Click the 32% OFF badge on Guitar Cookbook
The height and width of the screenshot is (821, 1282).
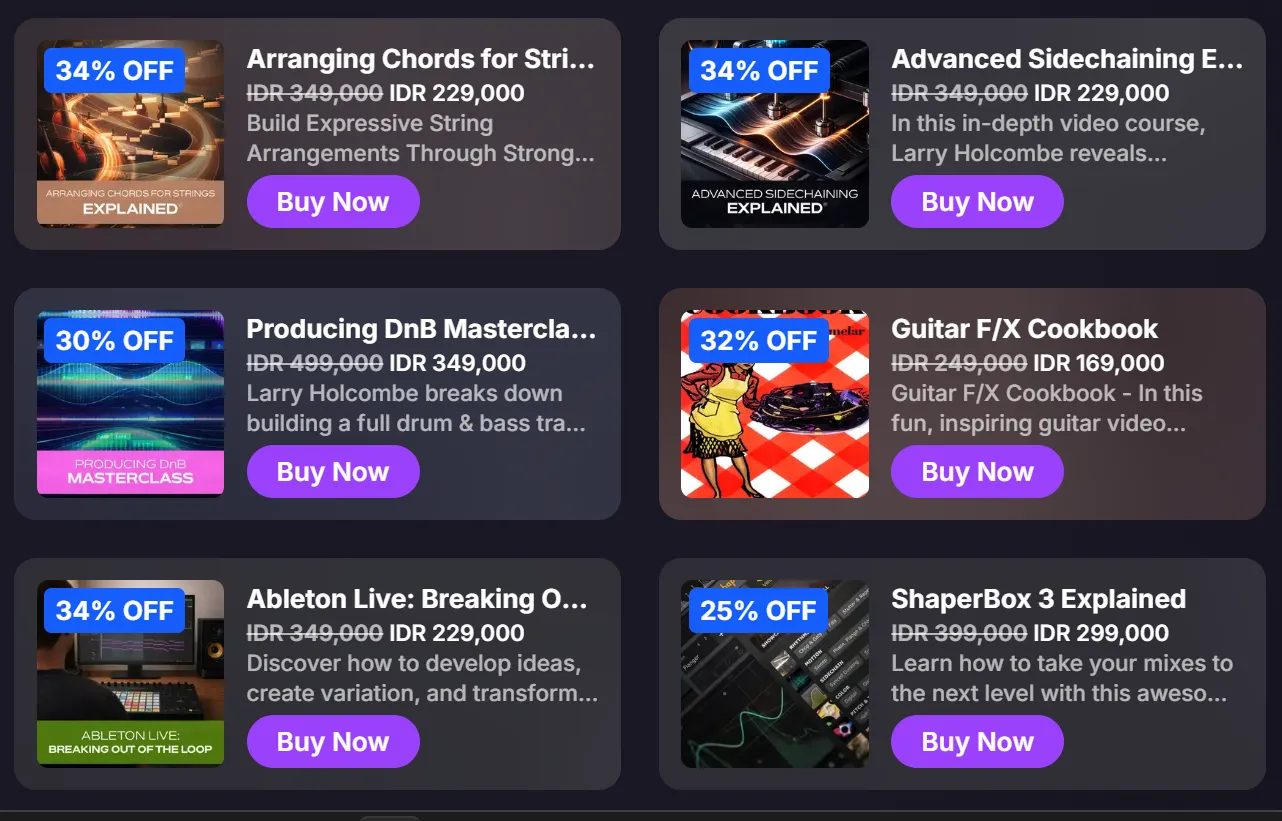click(x=759, y=340)
